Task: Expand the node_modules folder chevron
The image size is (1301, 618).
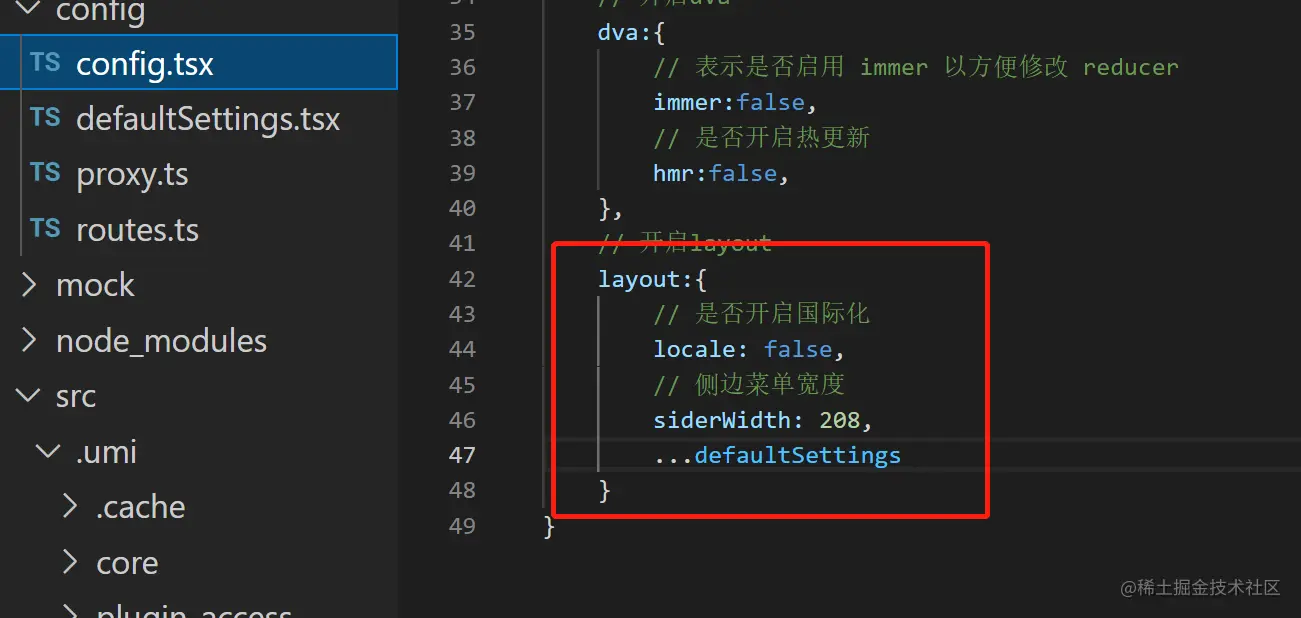Action: [x=29, y=341]
